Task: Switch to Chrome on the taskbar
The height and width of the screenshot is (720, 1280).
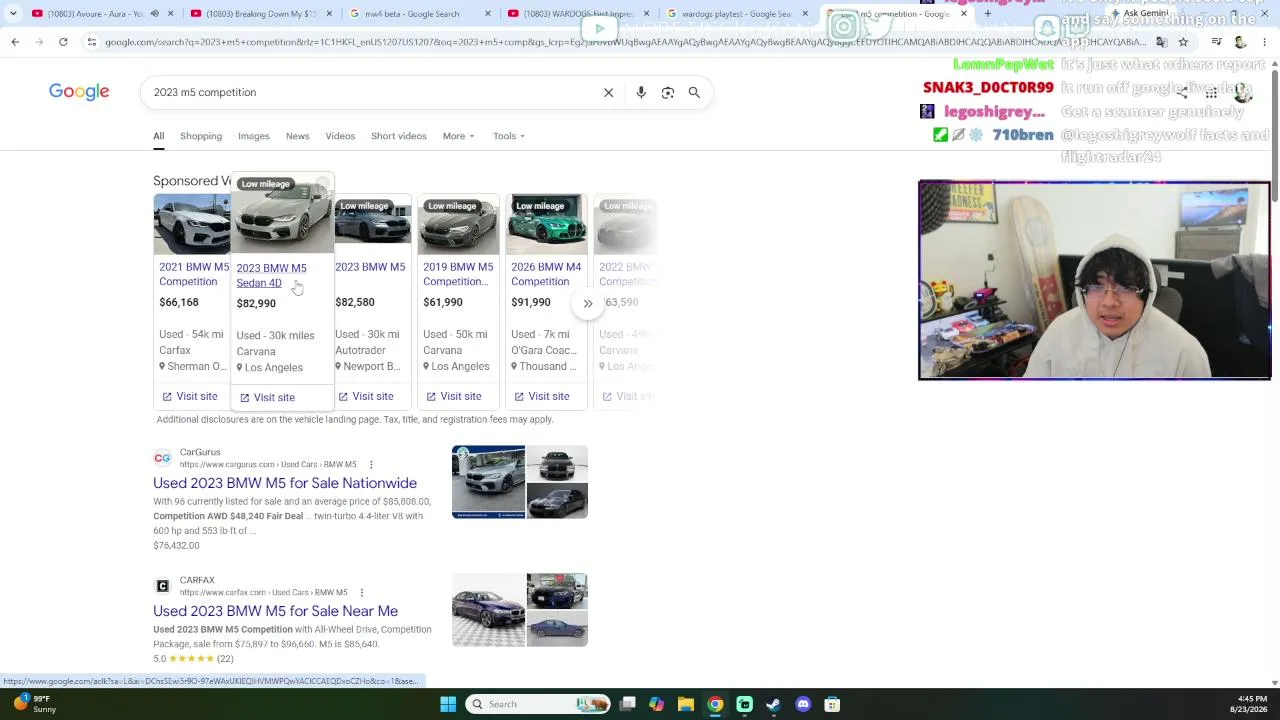Action: pyautogui.click(x=715, y=704)
